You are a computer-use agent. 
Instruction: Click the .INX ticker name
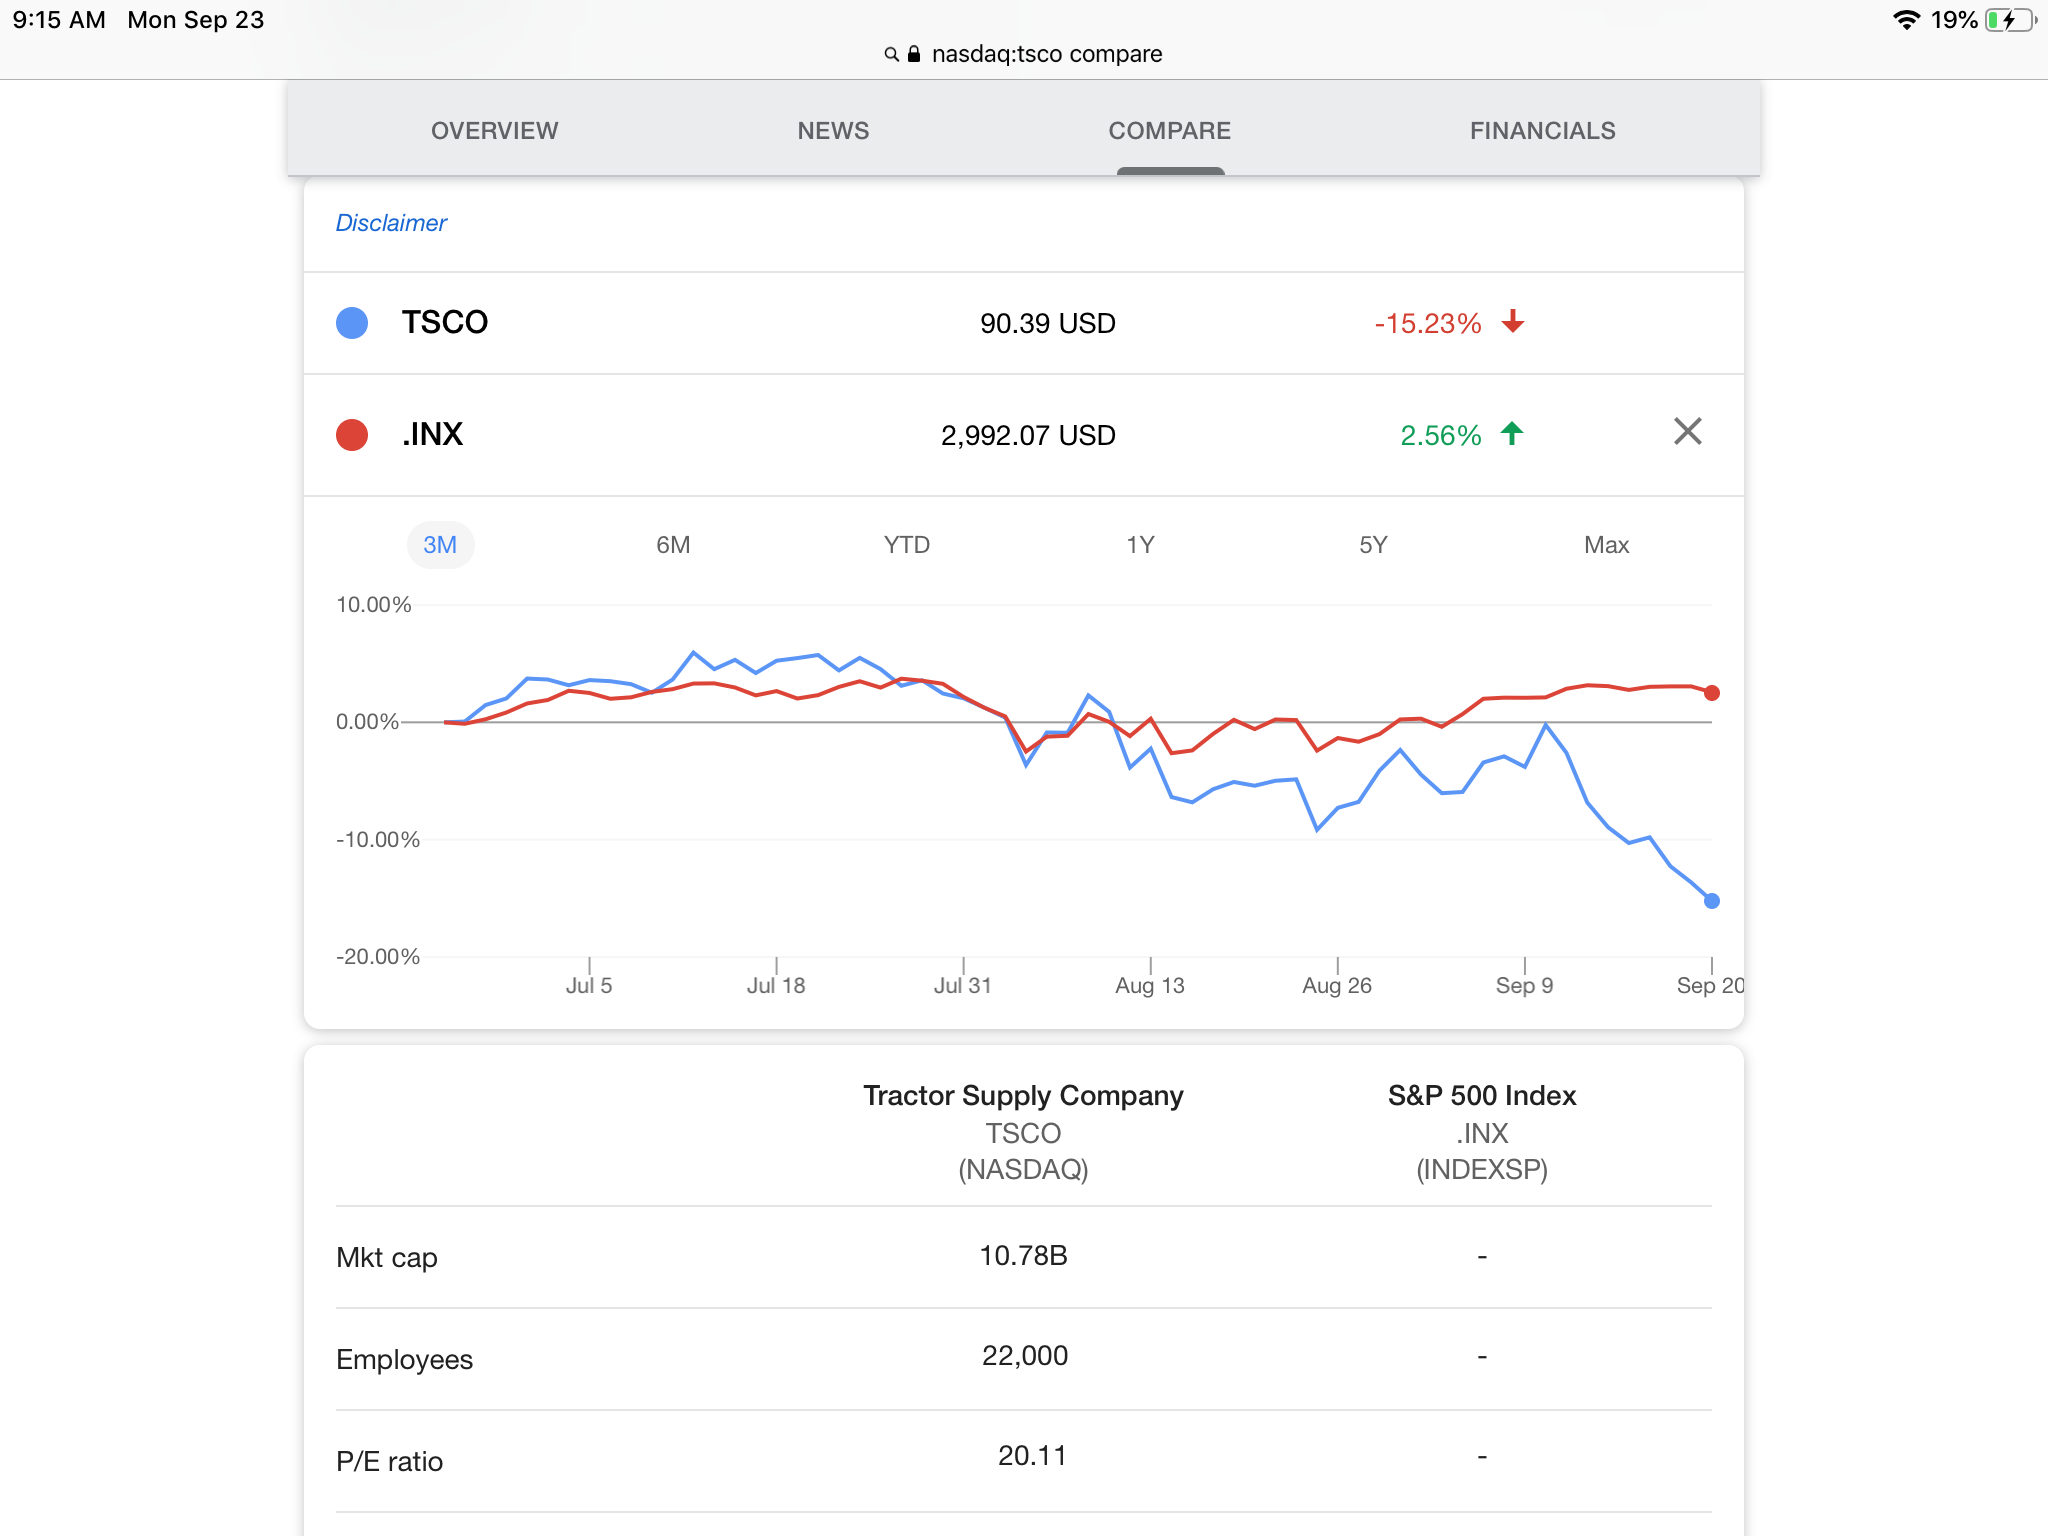click(x=432, y=434)
